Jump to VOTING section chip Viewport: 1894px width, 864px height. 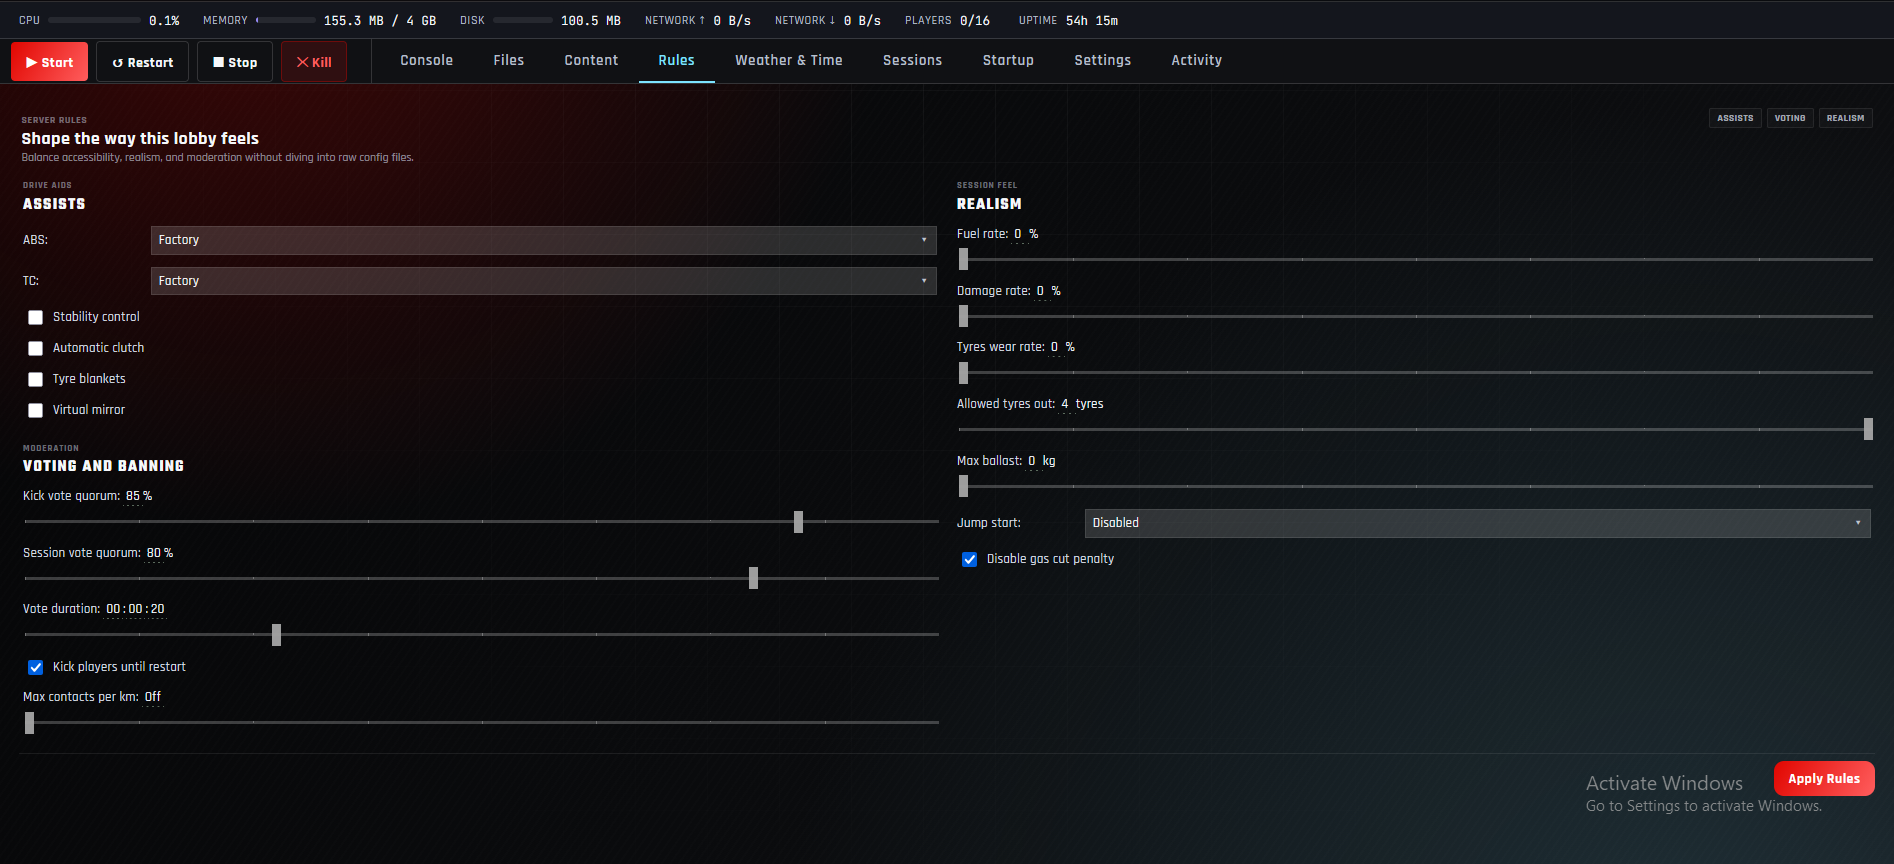(x=1790, y=118)
